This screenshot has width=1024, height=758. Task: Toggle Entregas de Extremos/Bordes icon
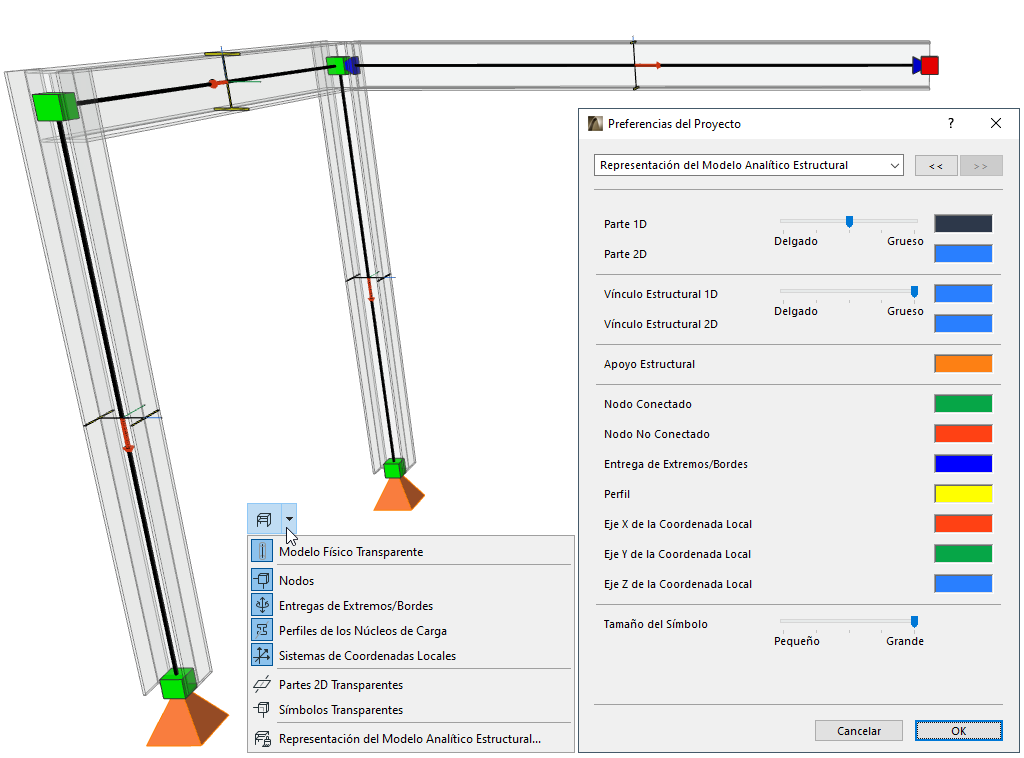(262, 605)
